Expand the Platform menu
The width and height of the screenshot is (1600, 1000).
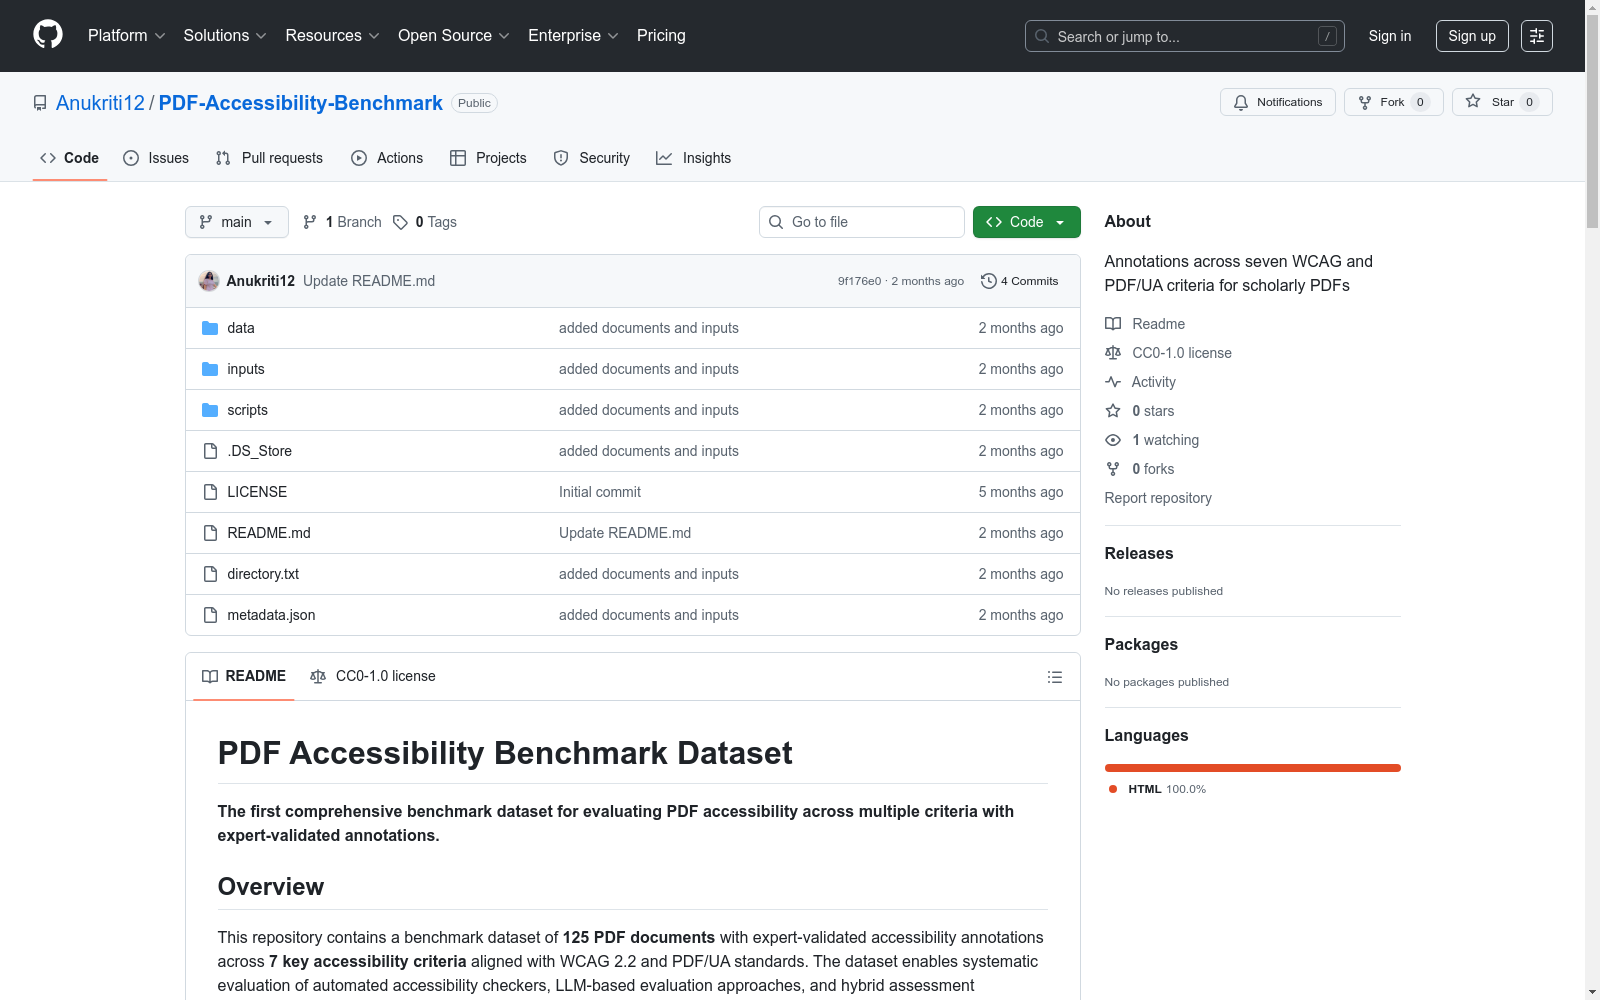point(127,36)
